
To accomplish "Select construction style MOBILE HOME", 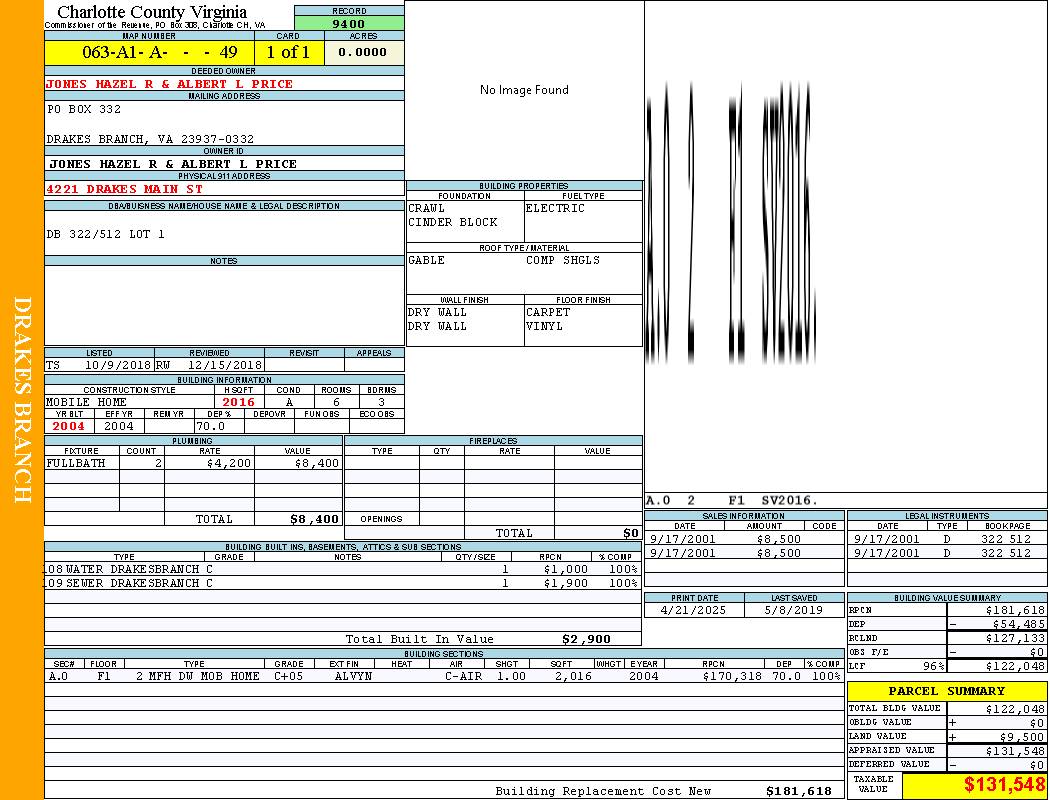I will [86, 402].
